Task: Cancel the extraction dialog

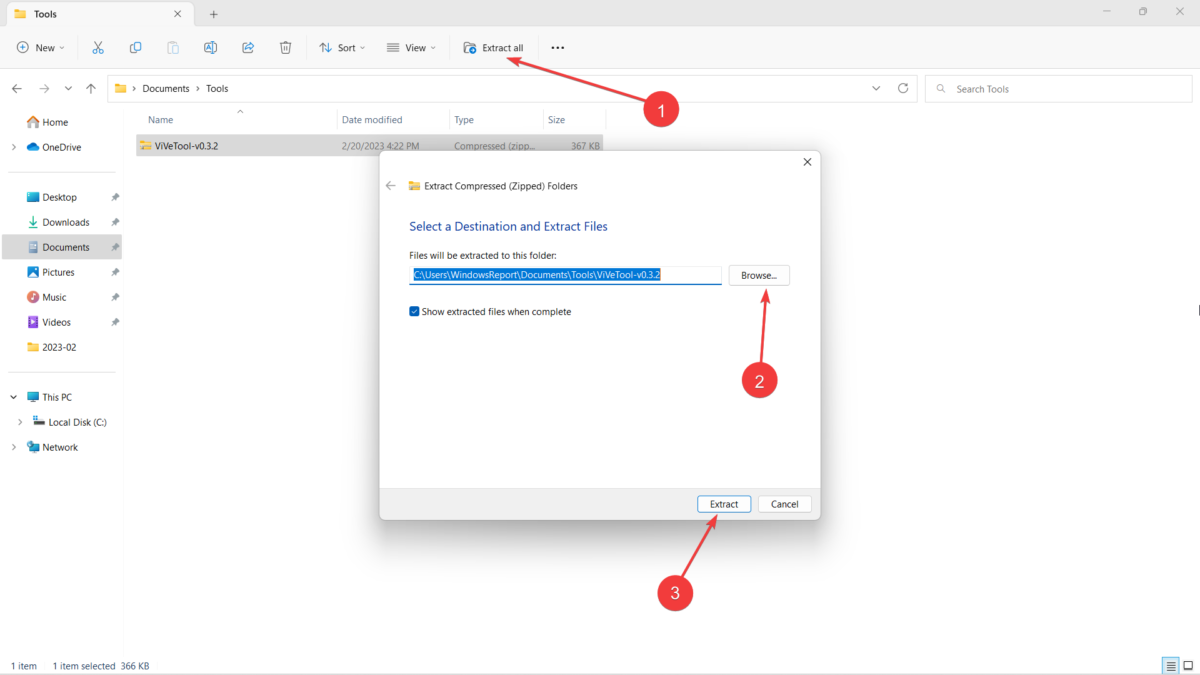Action: (x=784, y=503)
